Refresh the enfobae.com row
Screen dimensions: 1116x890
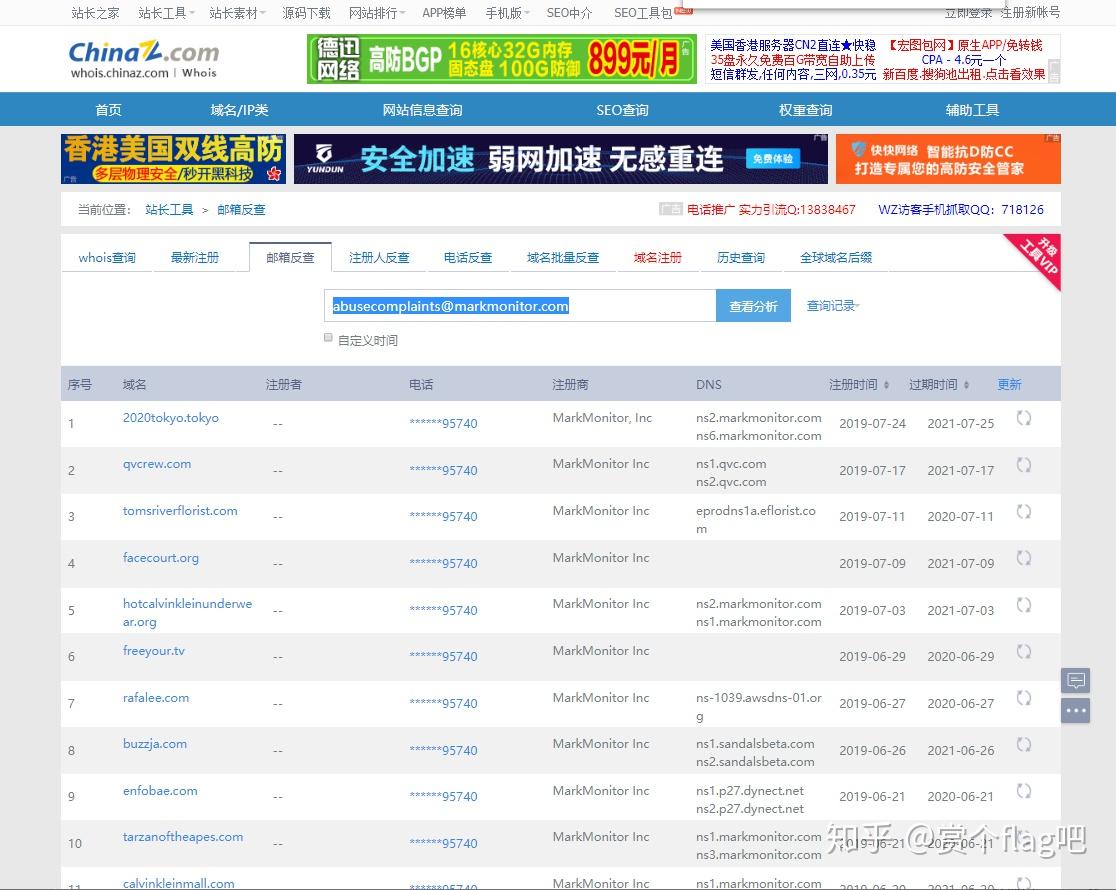[1023, 791]
